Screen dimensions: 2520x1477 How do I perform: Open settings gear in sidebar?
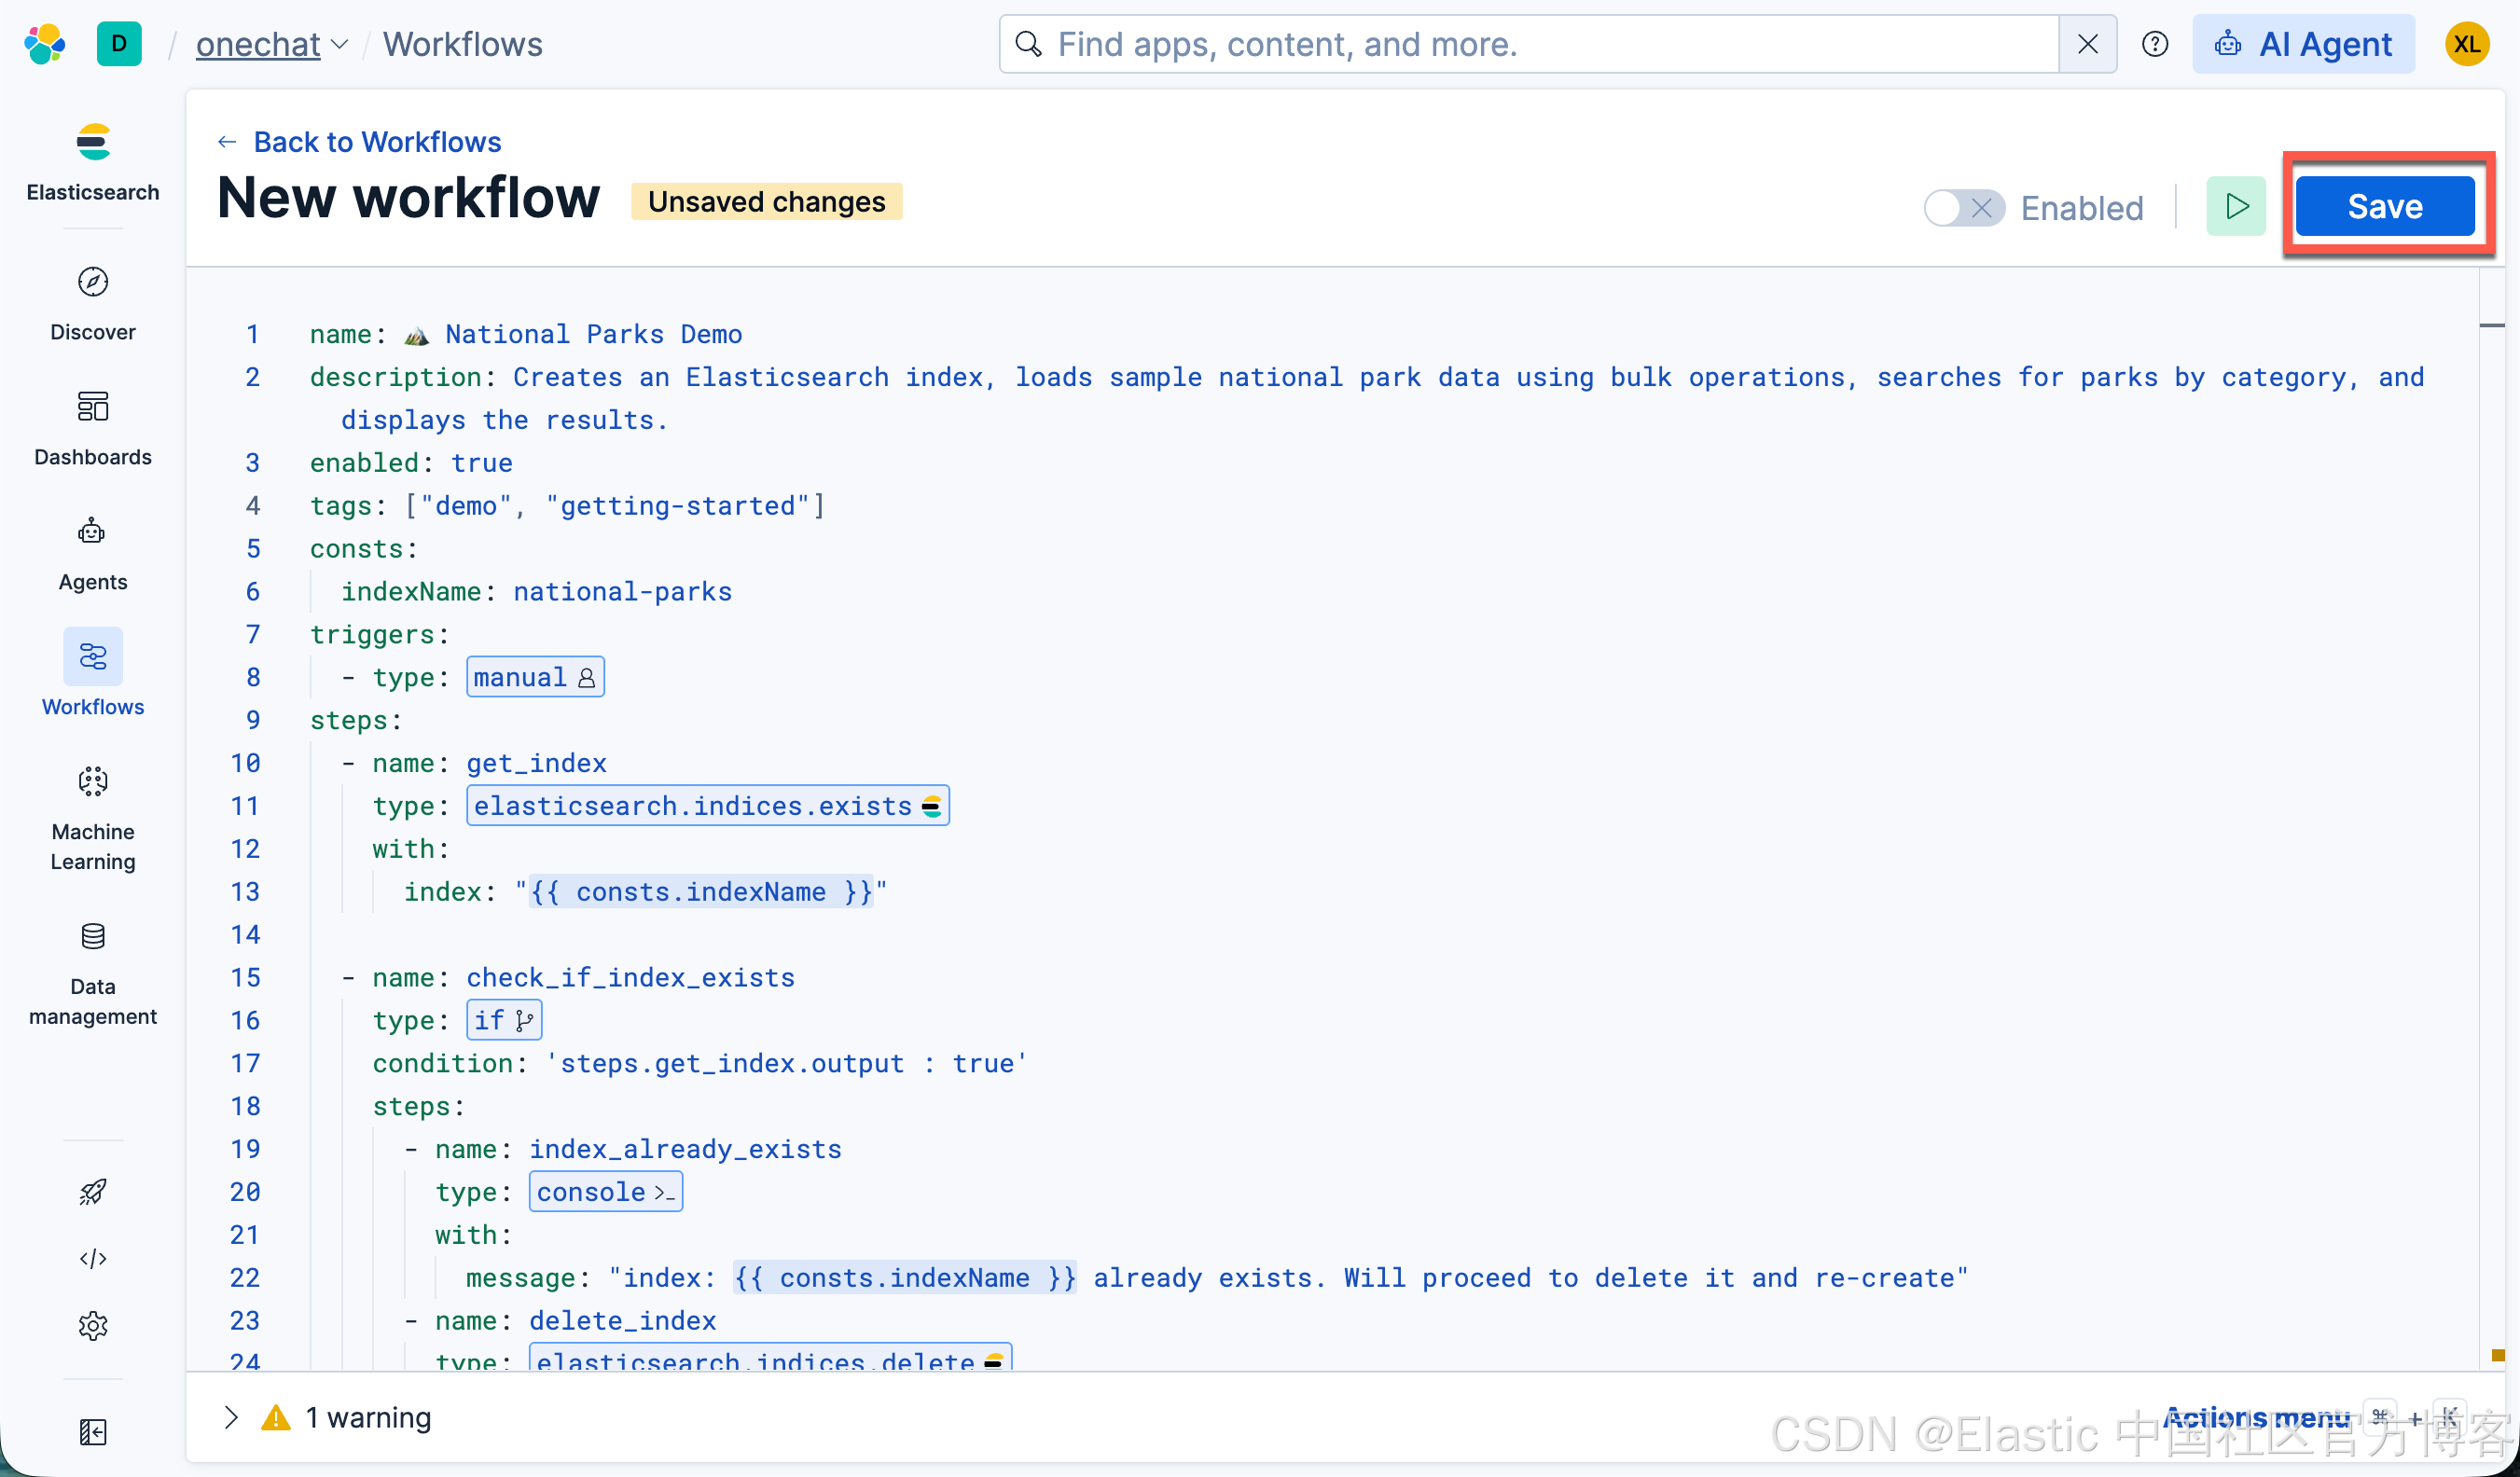click(93, 1326)
